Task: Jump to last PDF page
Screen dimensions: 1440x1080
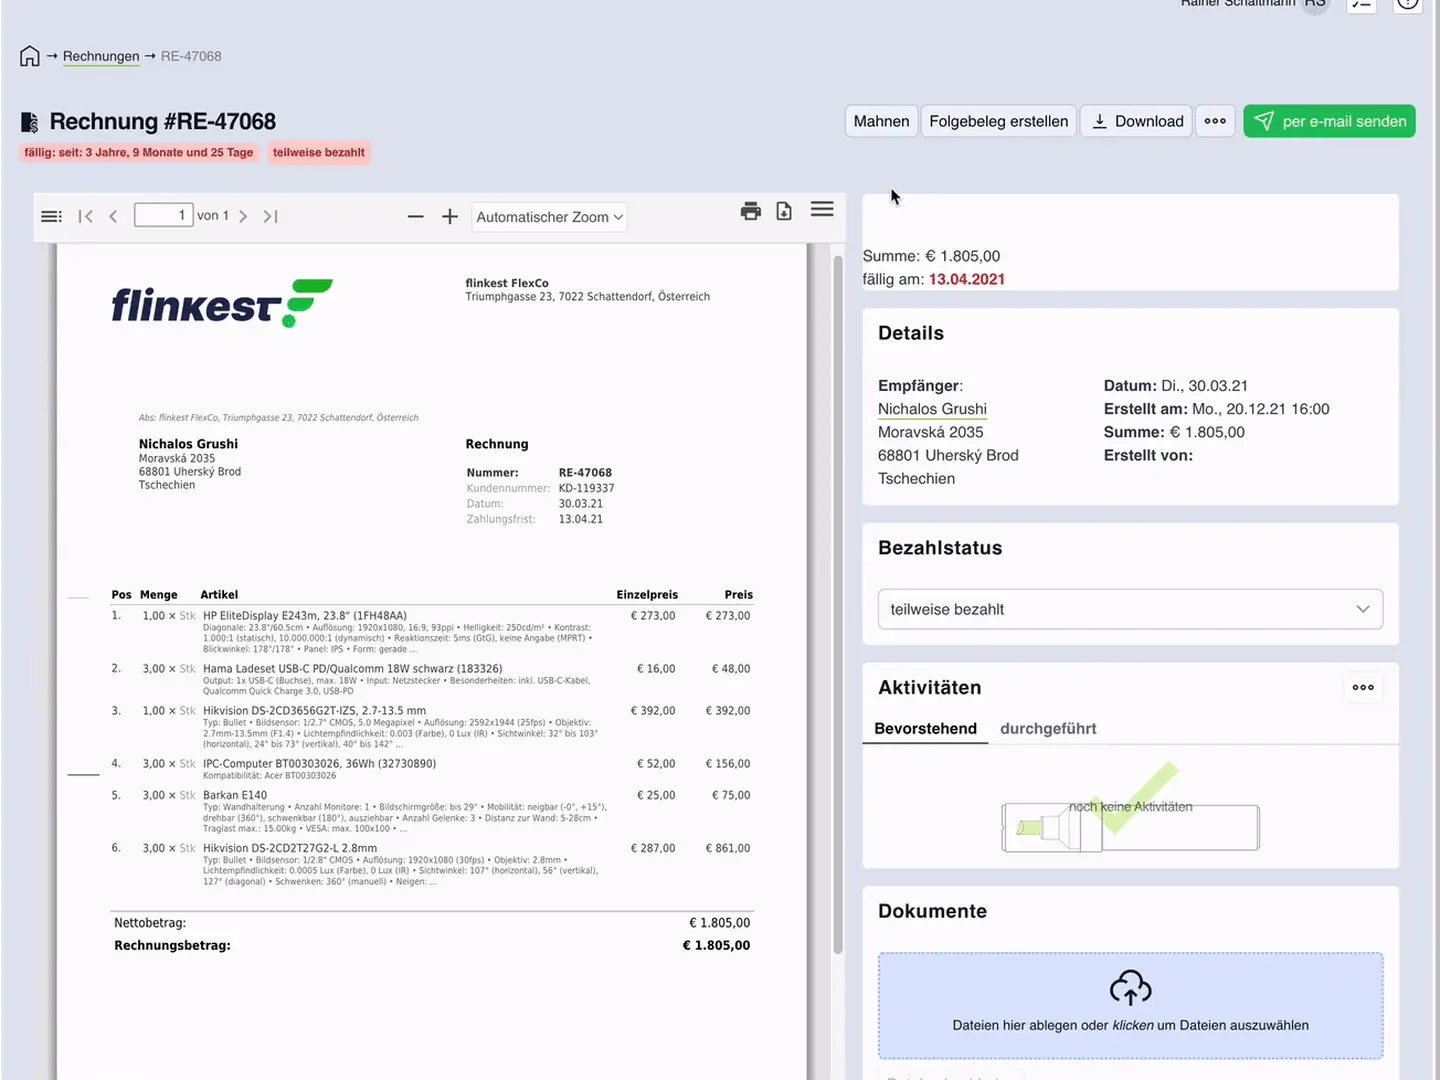Action: point(270,216)
